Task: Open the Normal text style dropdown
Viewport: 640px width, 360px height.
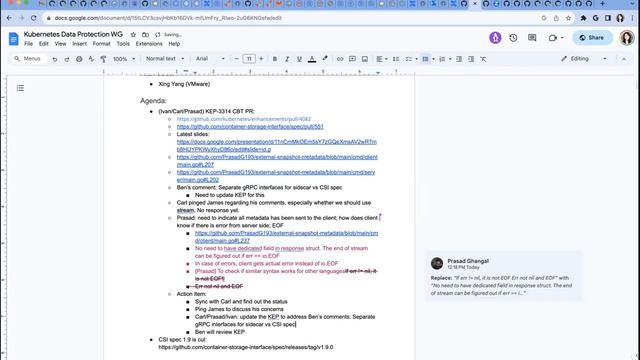Action: click(x=165, y=59)
